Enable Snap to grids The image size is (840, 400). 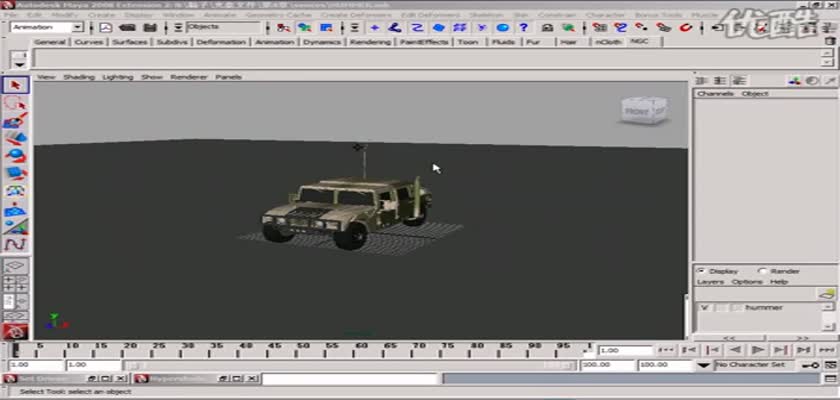tap(599, 27)
